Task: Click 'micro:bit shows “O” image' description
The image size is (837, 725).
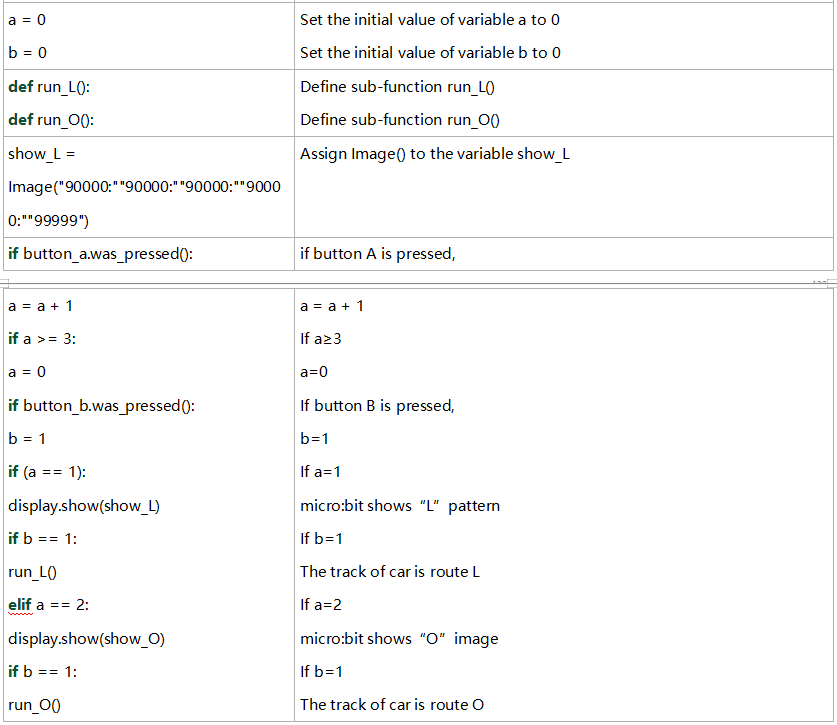Action: 399,639
